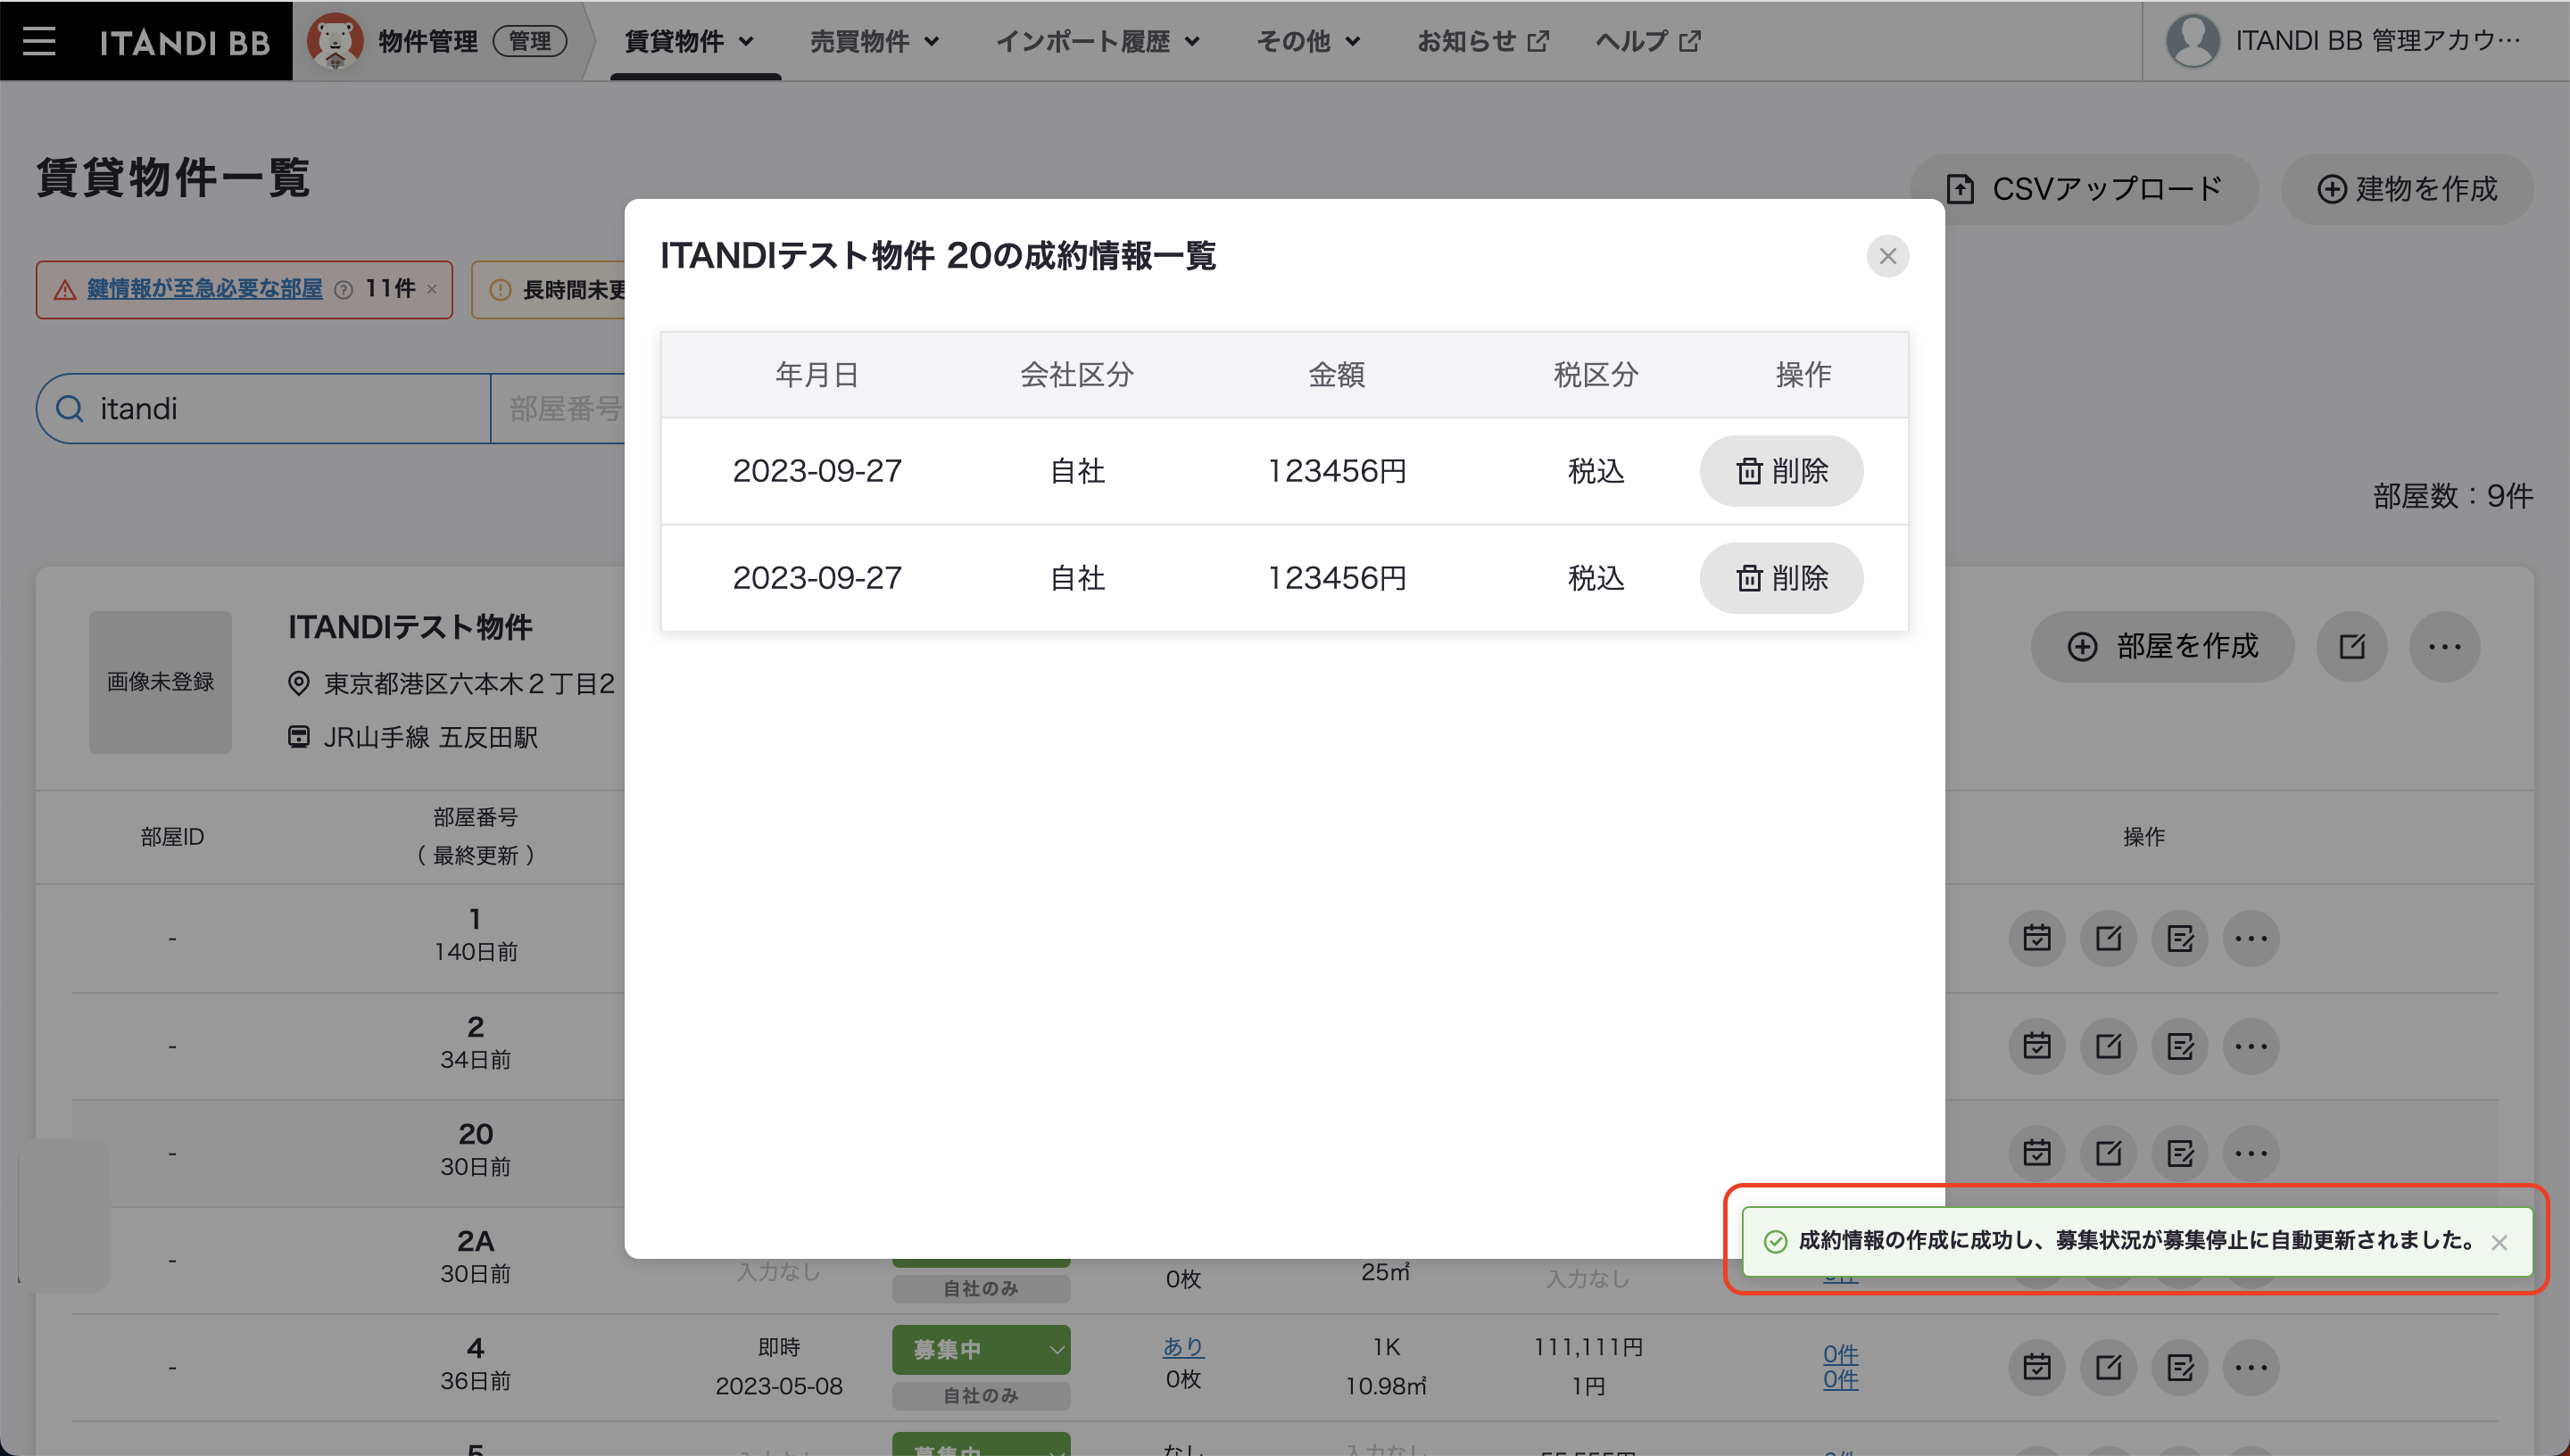Open more options for room 20
The height and width of the screenshot is (1456, 2570).
coord(2251,1154)
